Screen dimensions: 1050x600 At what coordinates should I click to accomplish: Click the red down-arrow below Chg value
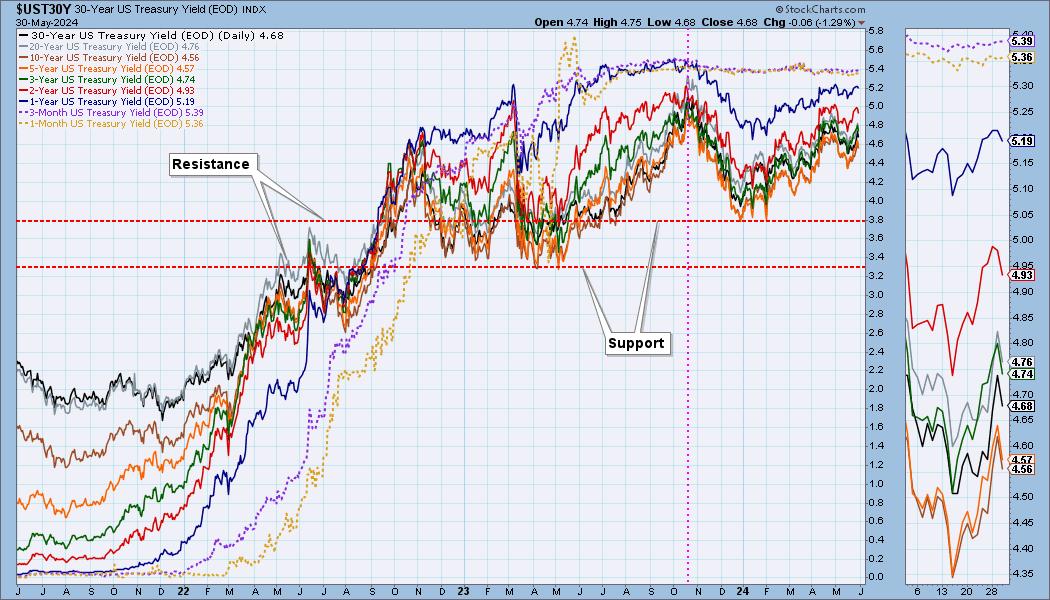(862, 23)
